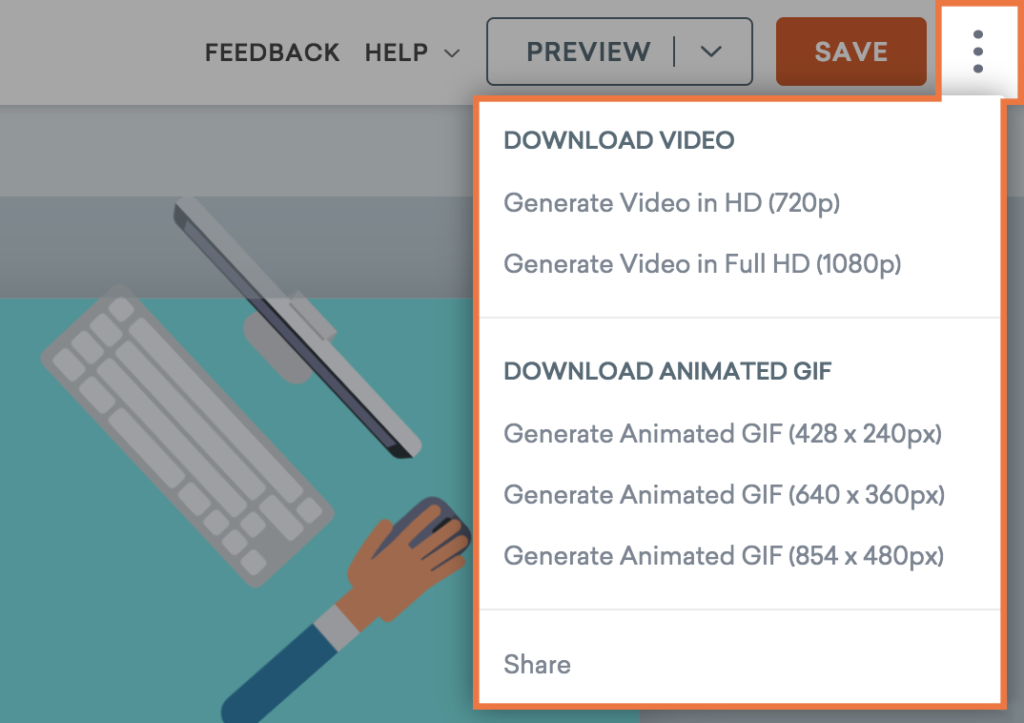Click the Share option

[537, 664]
